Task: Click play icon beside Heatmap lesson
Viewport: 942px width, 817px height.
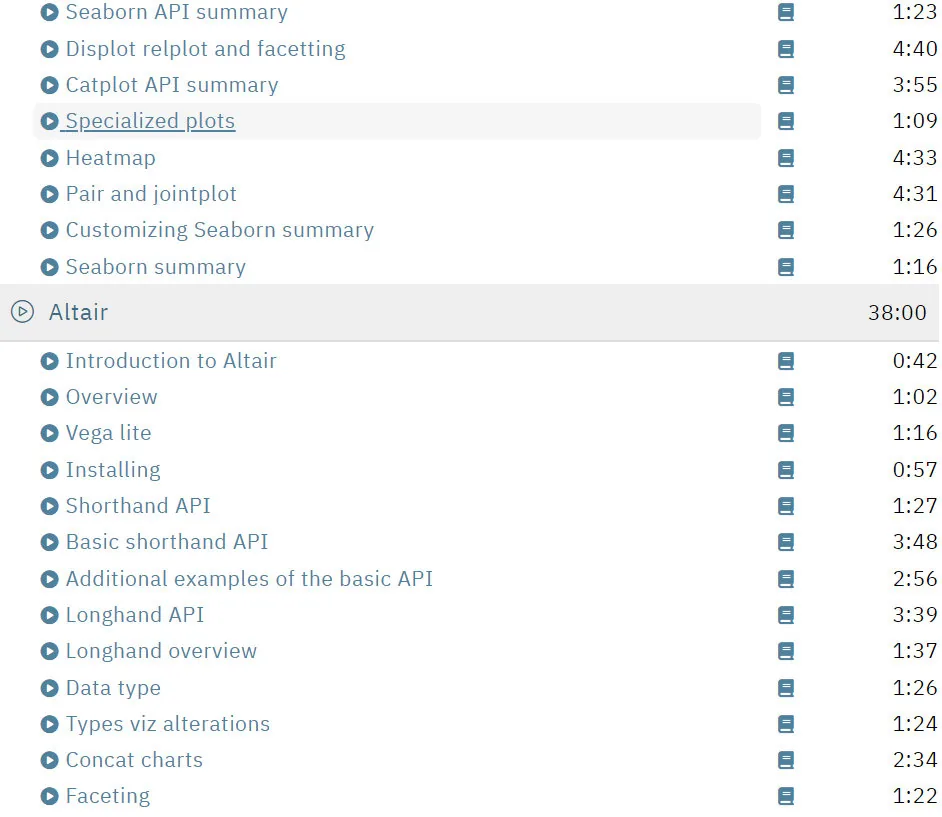Action: [x=49, y=158]
